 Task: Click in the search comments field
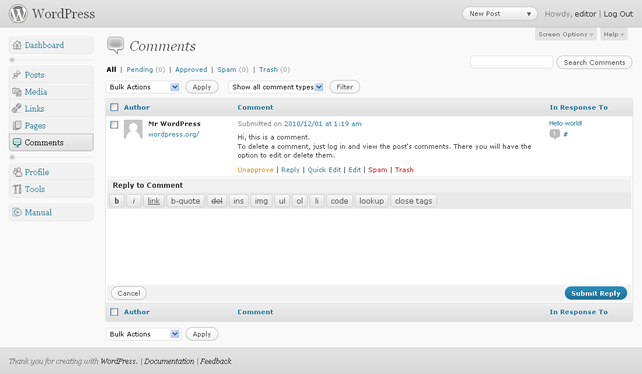tap(511, 62)
